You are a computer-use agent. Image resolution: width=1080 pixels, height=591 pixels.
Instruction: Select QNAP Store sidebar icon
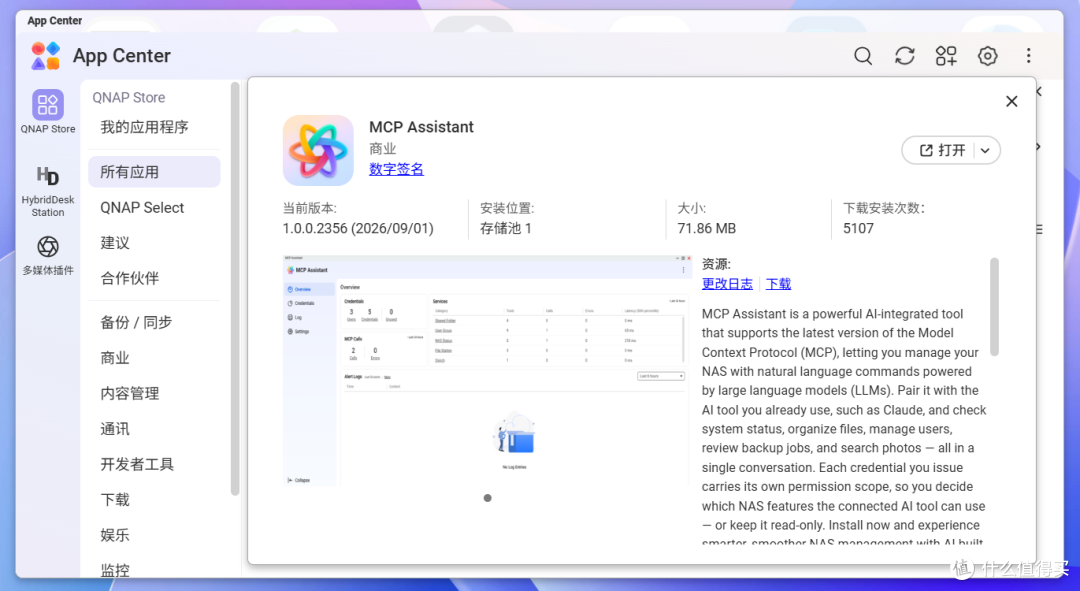[48, 112]
